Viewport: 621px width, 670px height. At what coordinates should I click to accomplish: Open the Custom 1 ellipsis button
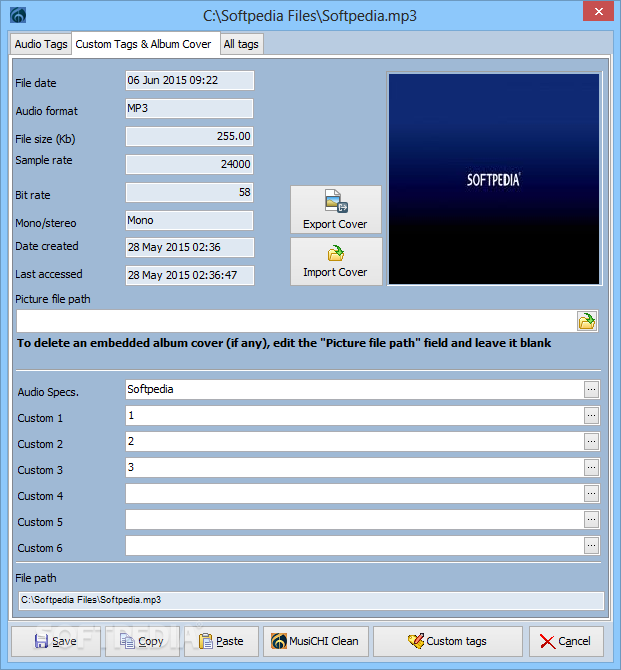pos(591,416)
